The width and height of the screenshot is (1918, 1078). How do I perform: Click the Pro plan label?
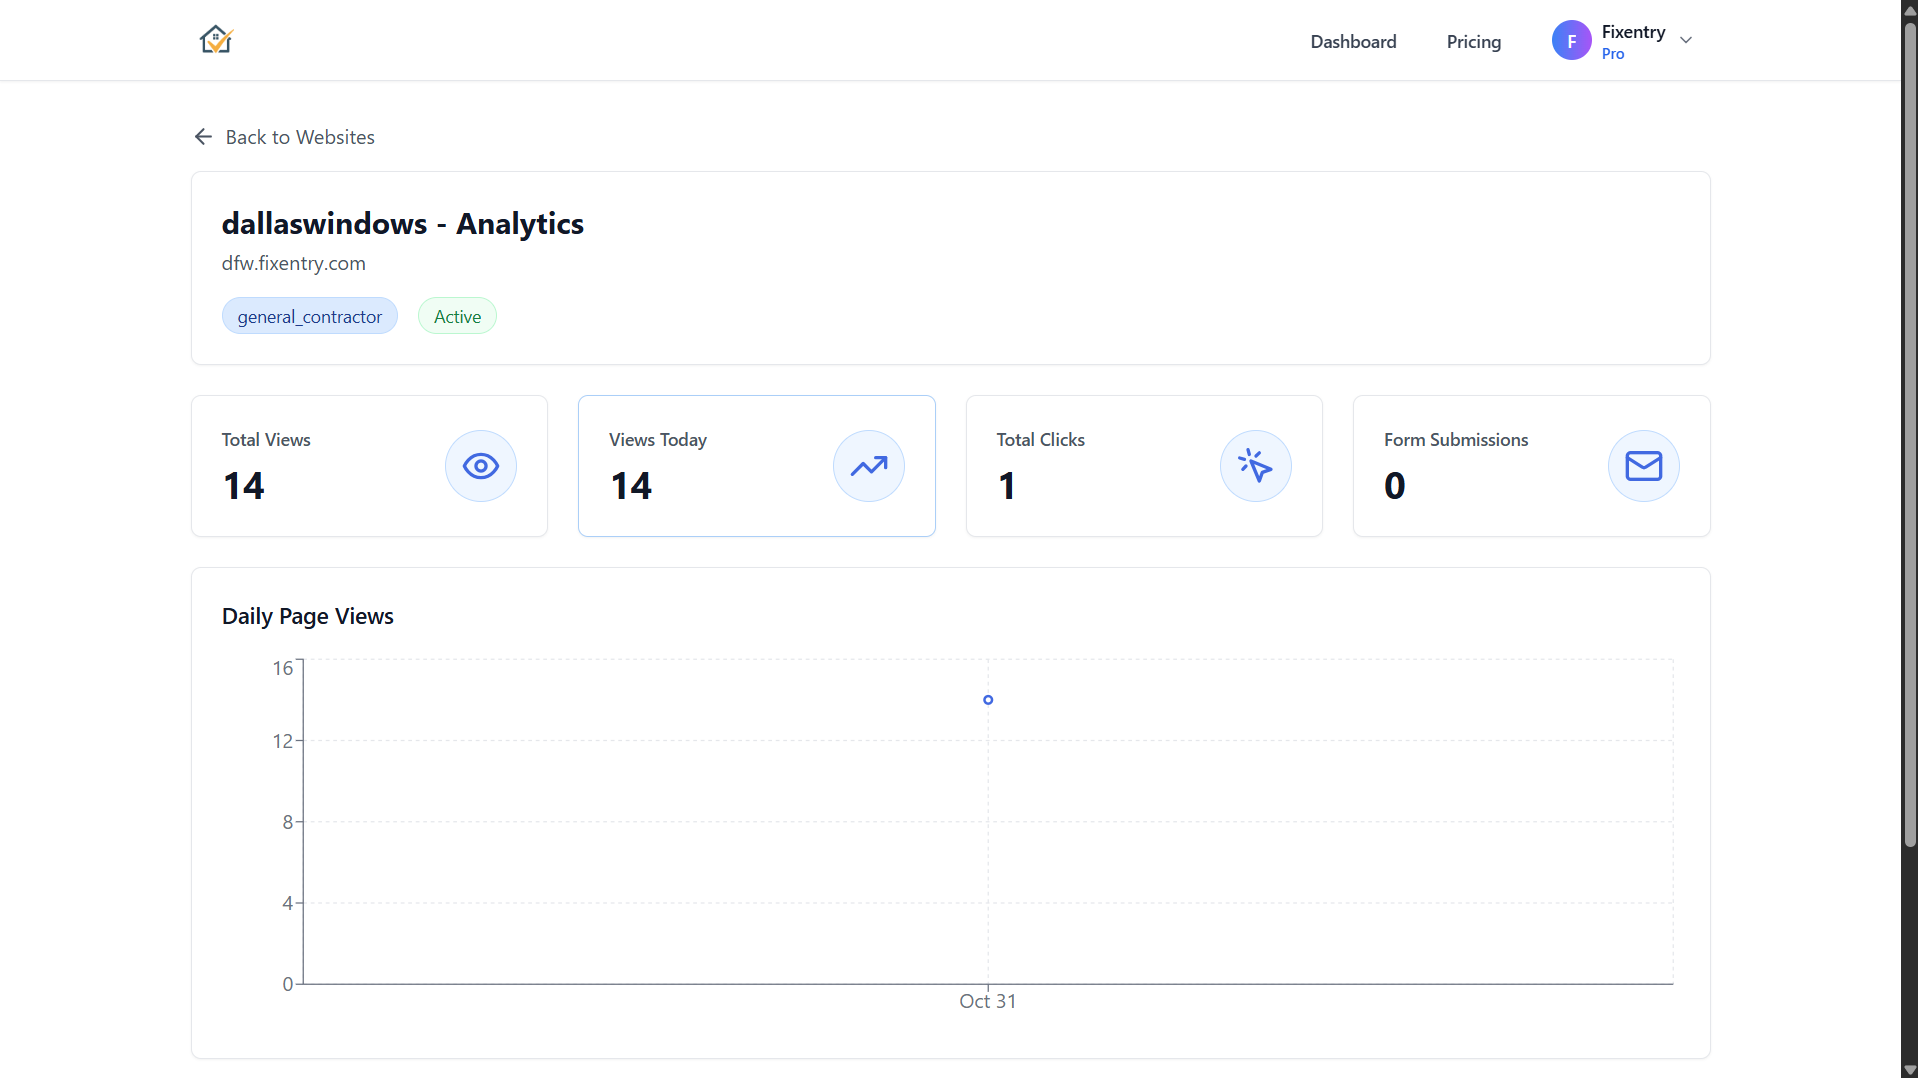pos(1613,54)
